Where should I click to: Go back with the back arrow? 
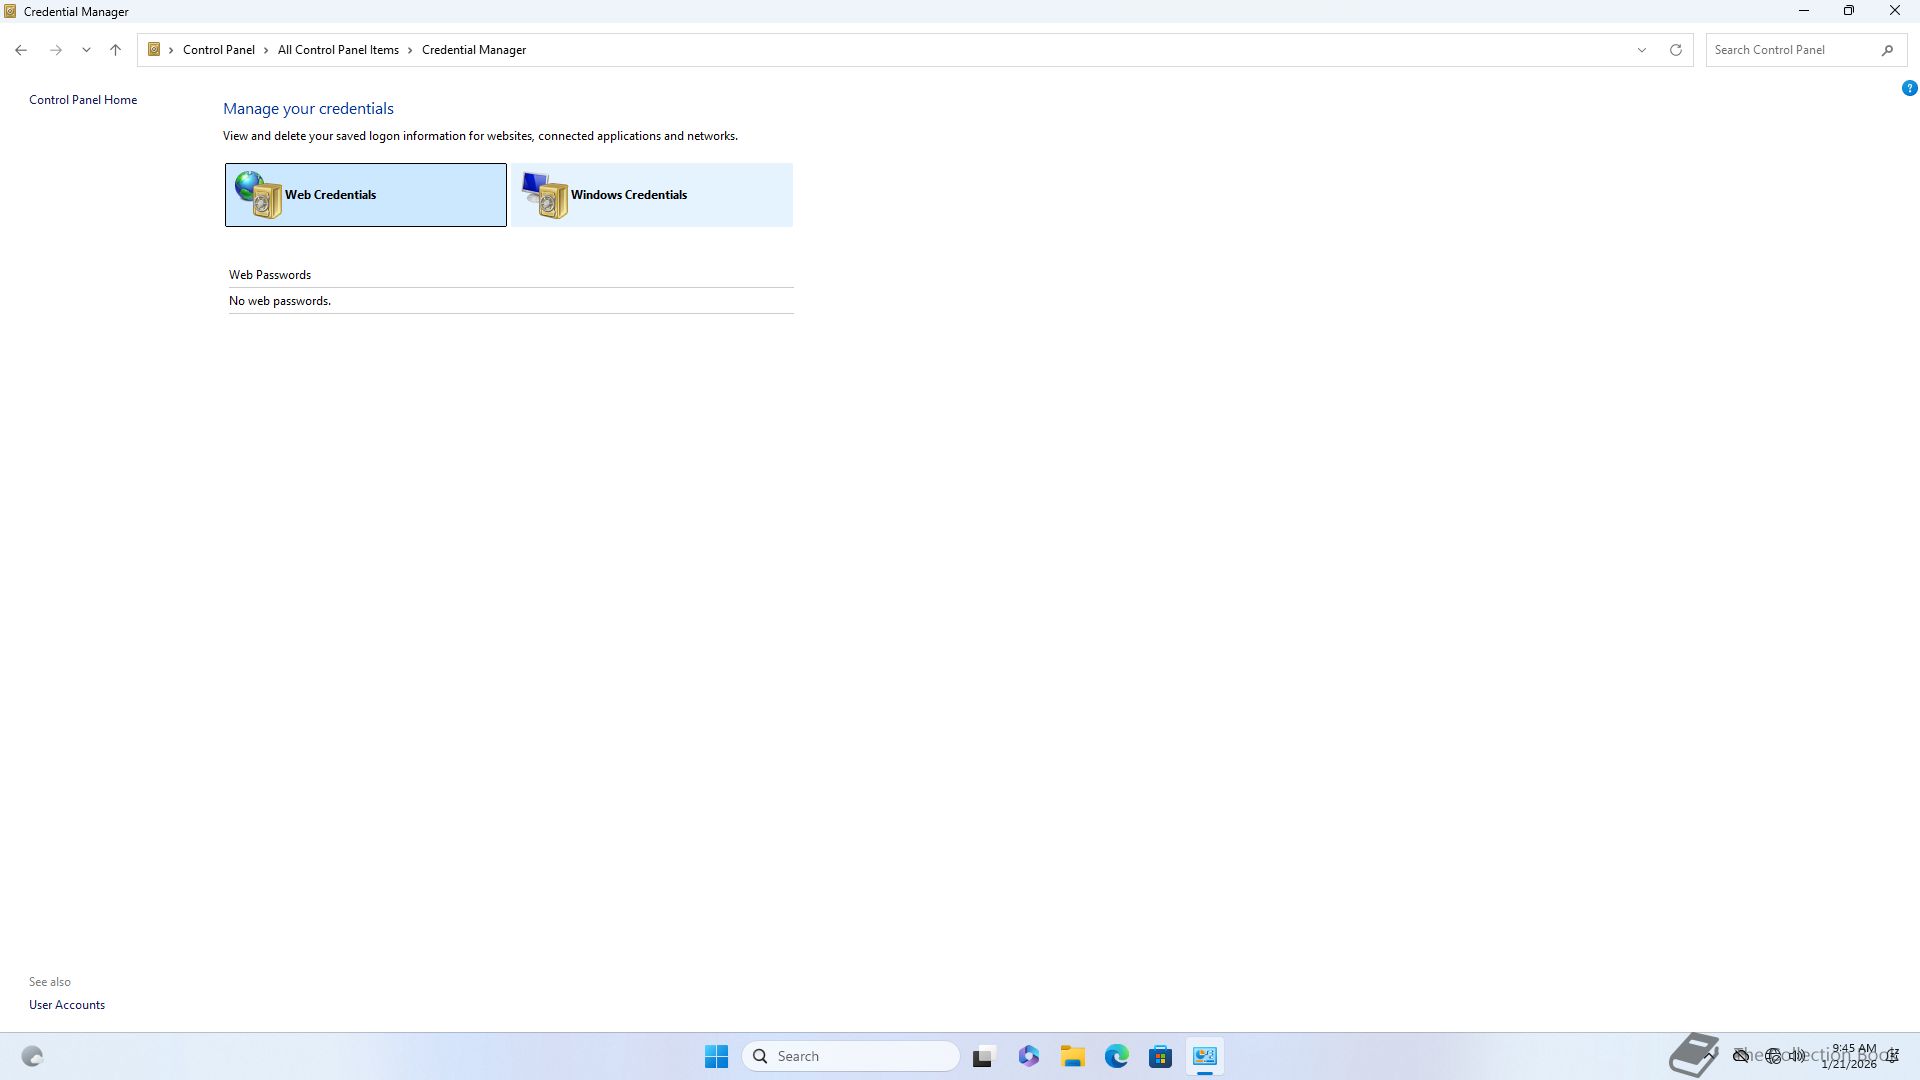coord(21,50)
